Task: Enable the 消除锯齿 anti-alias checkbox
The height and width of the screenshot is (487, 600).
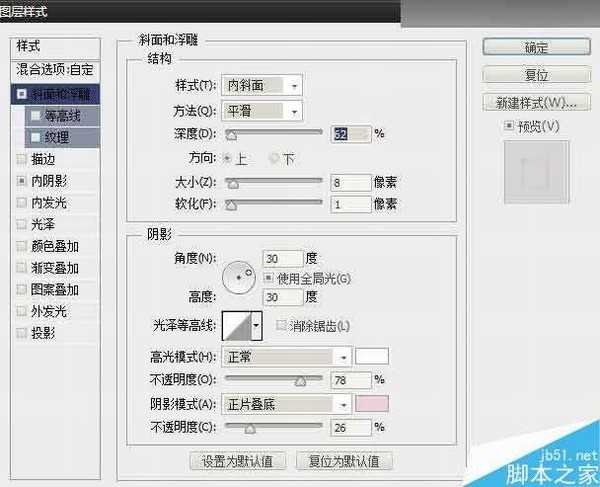Action: 281,325
